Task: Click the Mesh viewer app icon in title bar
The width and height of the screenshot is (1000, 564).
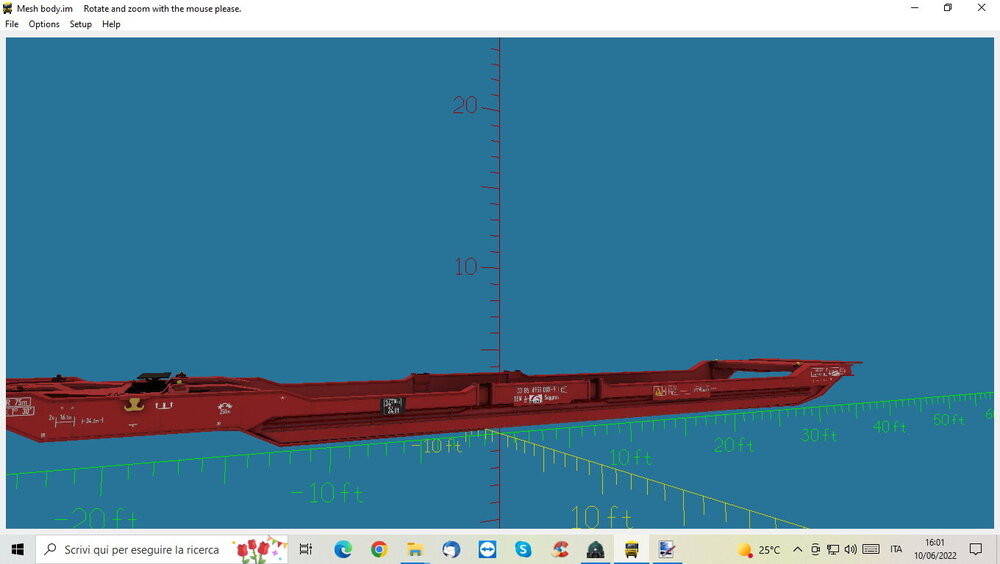Action: tap(8, 8)
